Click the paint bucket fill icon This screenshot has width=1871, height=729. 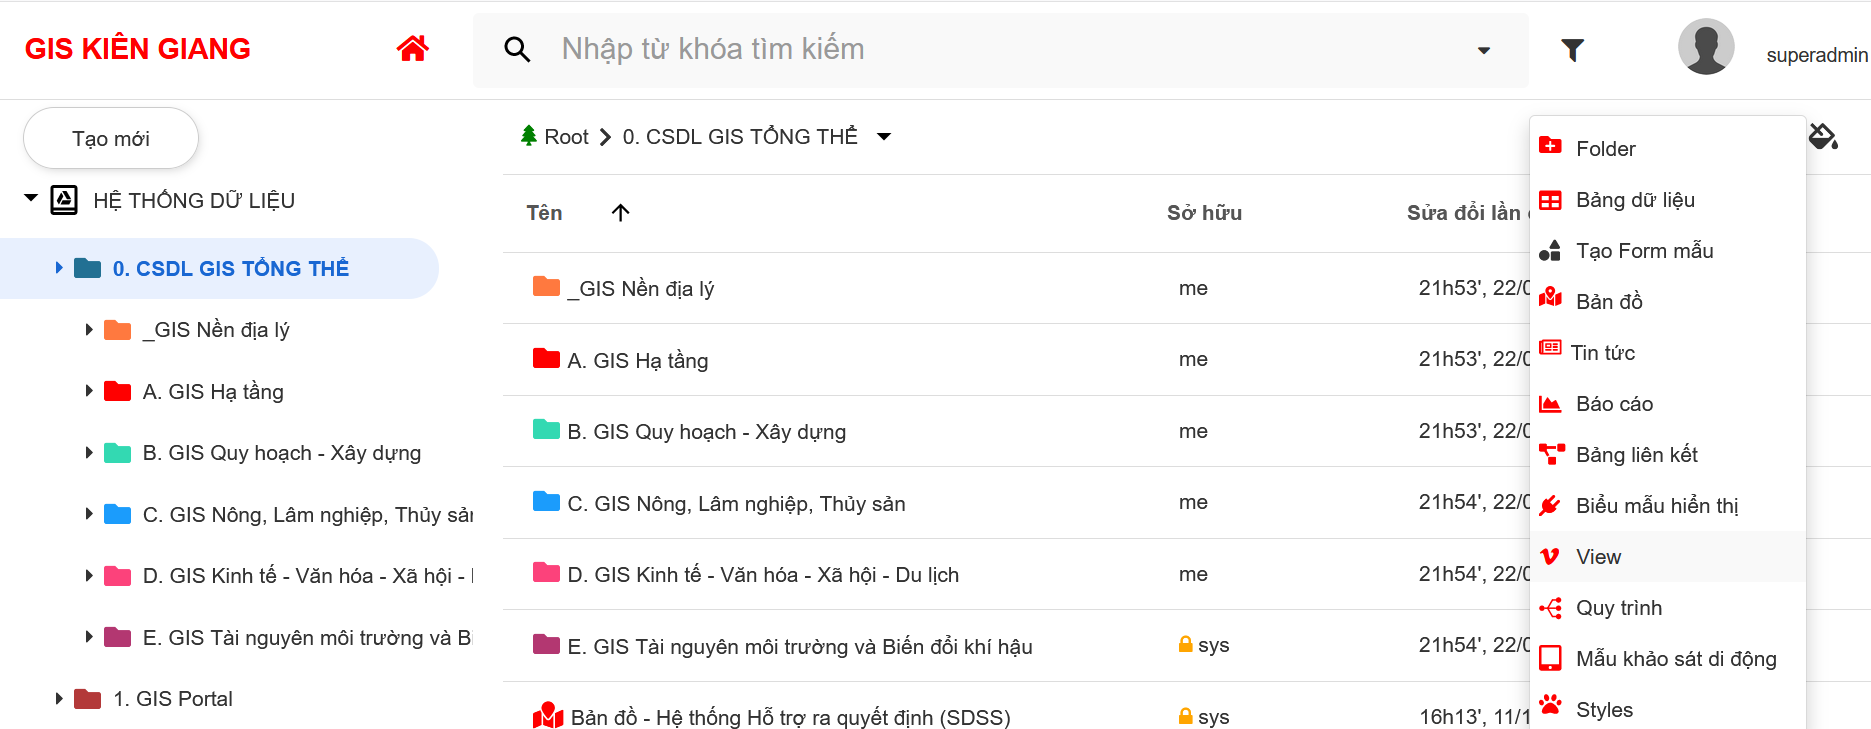pos(1823,136)
